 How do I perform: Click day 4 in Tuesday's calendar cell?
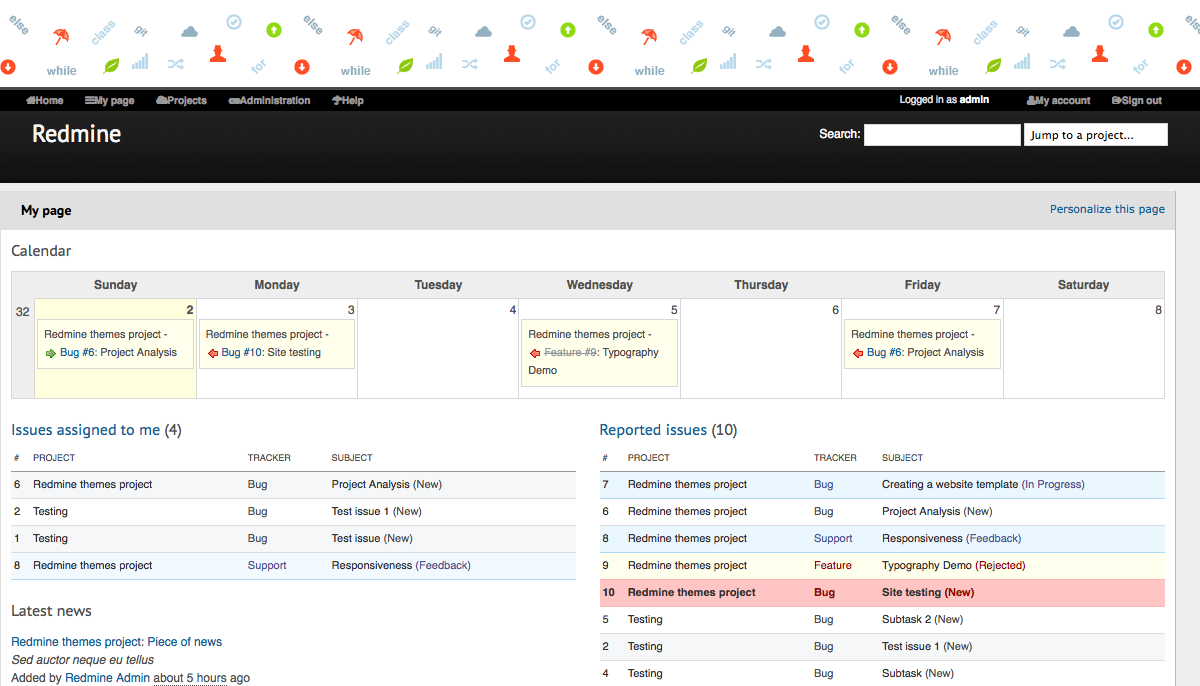pos(513,310)
